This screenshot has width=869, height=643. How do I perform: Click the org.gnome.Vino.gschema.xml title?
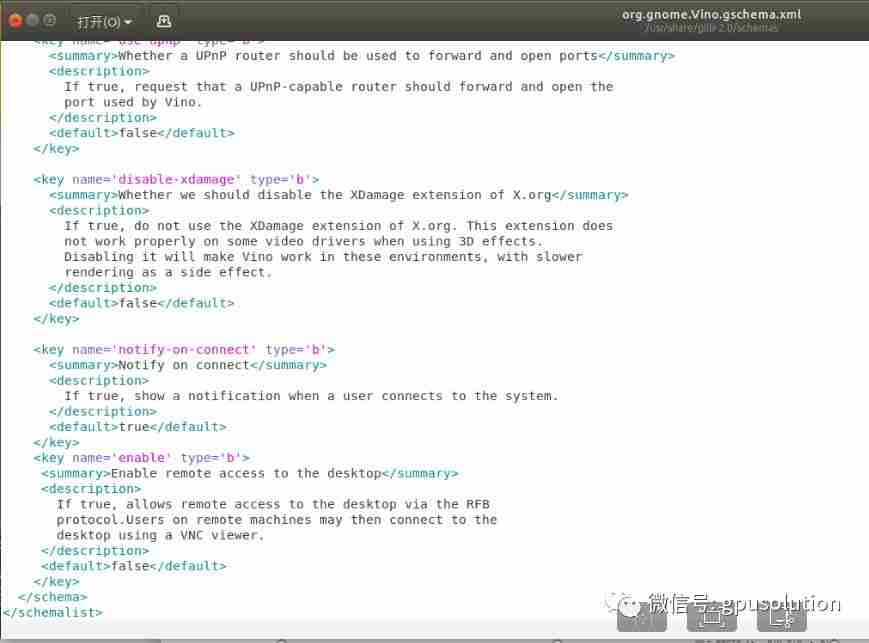point(711,14)
